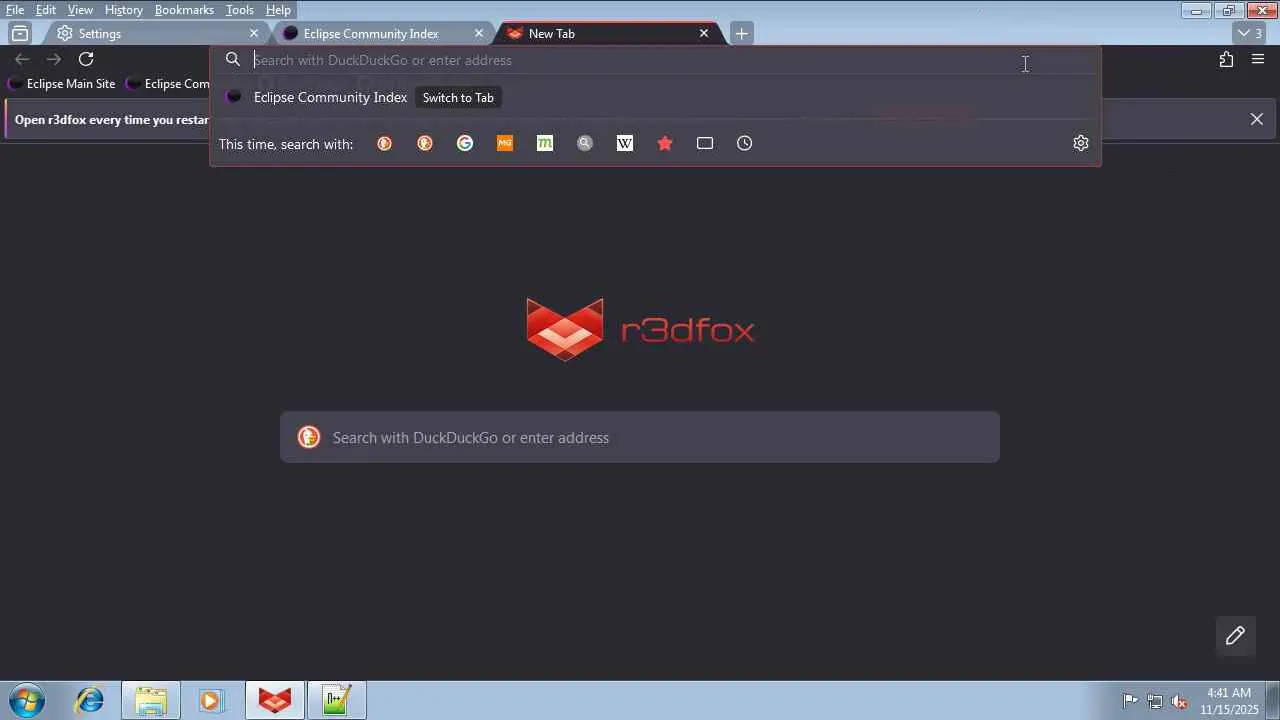Open Notepad++ from the taskbar

(337, 700)
